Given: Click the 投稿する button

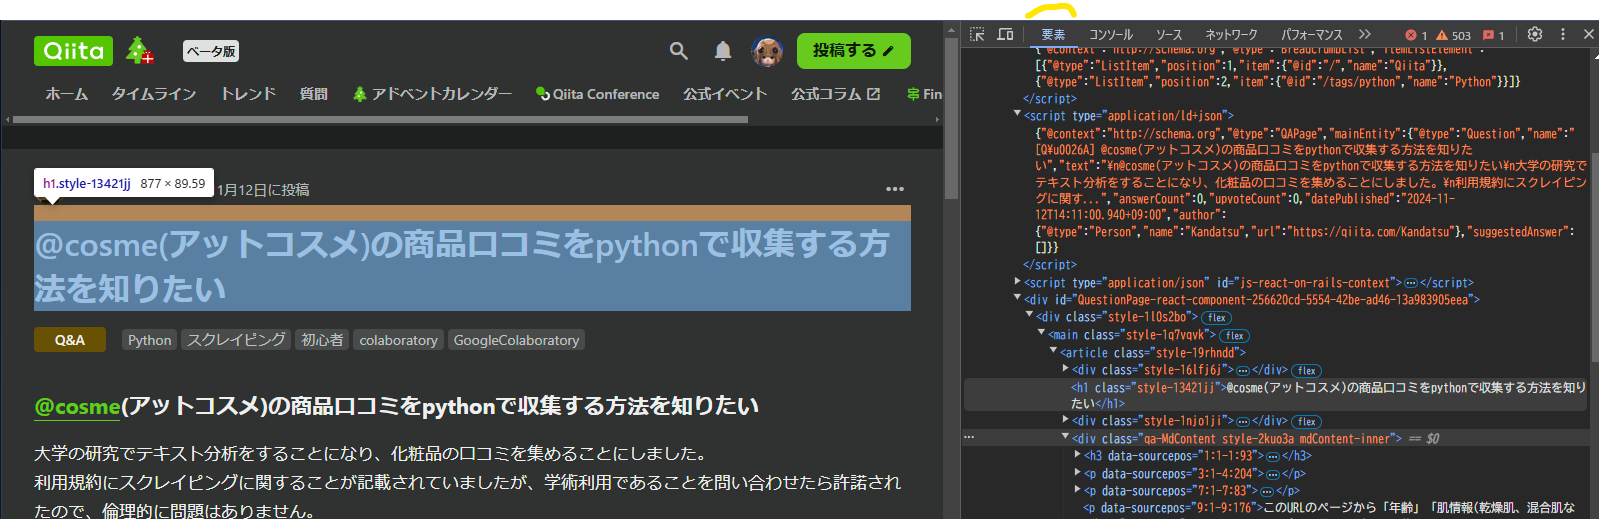Looking at the screenshot, I should pos(853,51).
